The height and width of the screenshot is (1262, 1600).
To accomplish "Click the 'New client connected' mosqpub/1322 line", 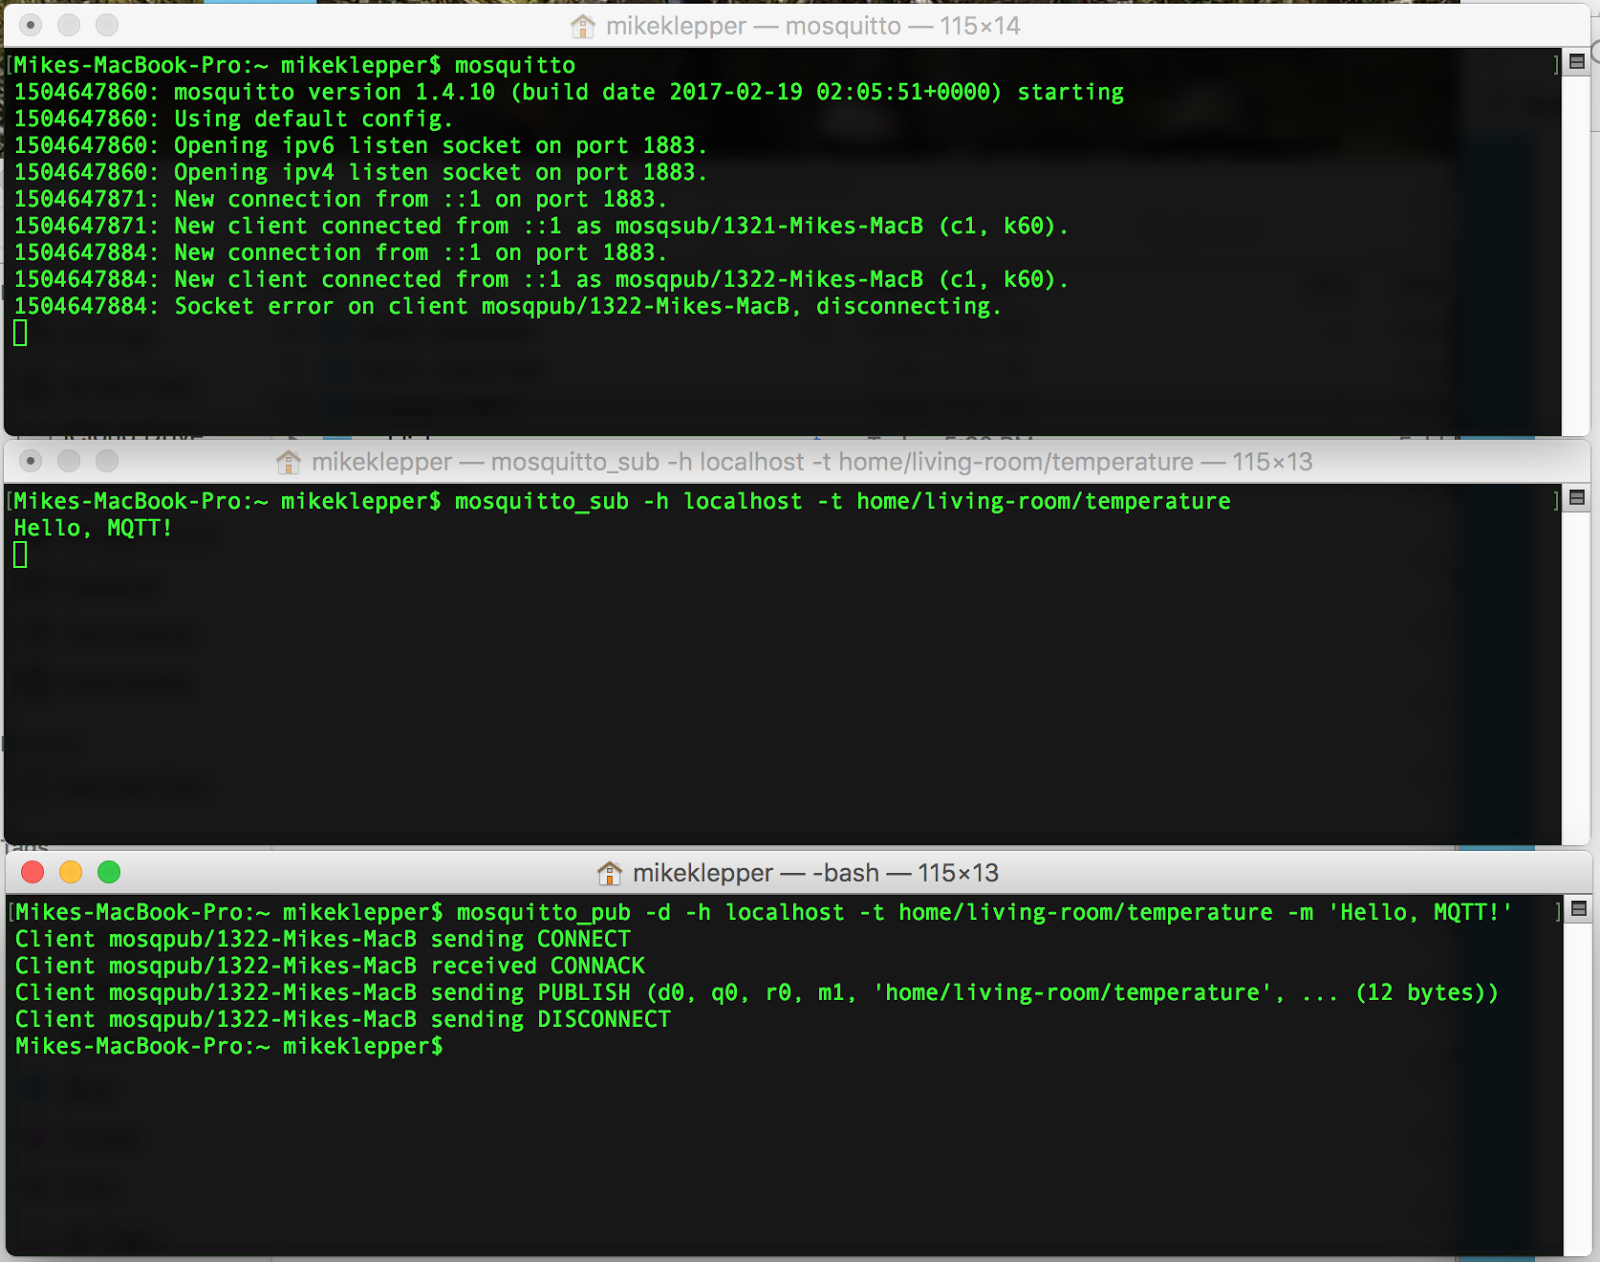I will coord(541,280).
